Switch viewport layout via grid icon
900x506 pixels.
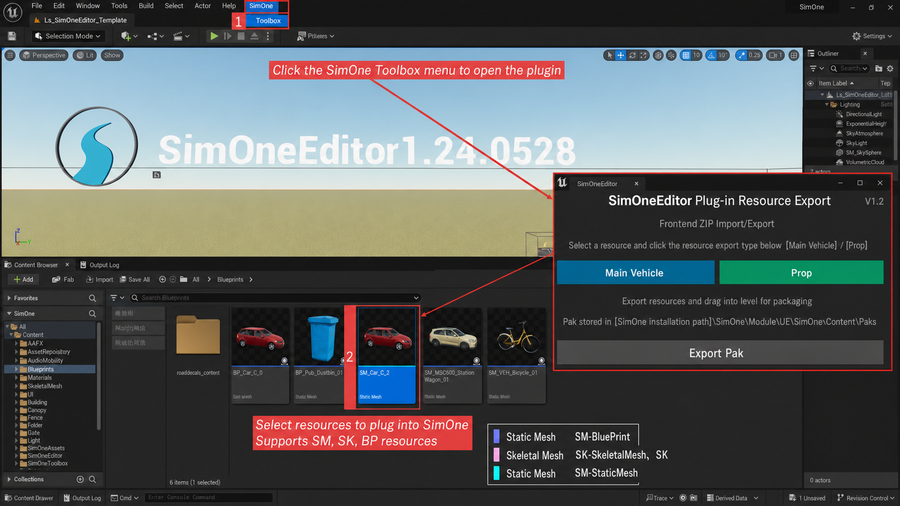coord(794,55)
